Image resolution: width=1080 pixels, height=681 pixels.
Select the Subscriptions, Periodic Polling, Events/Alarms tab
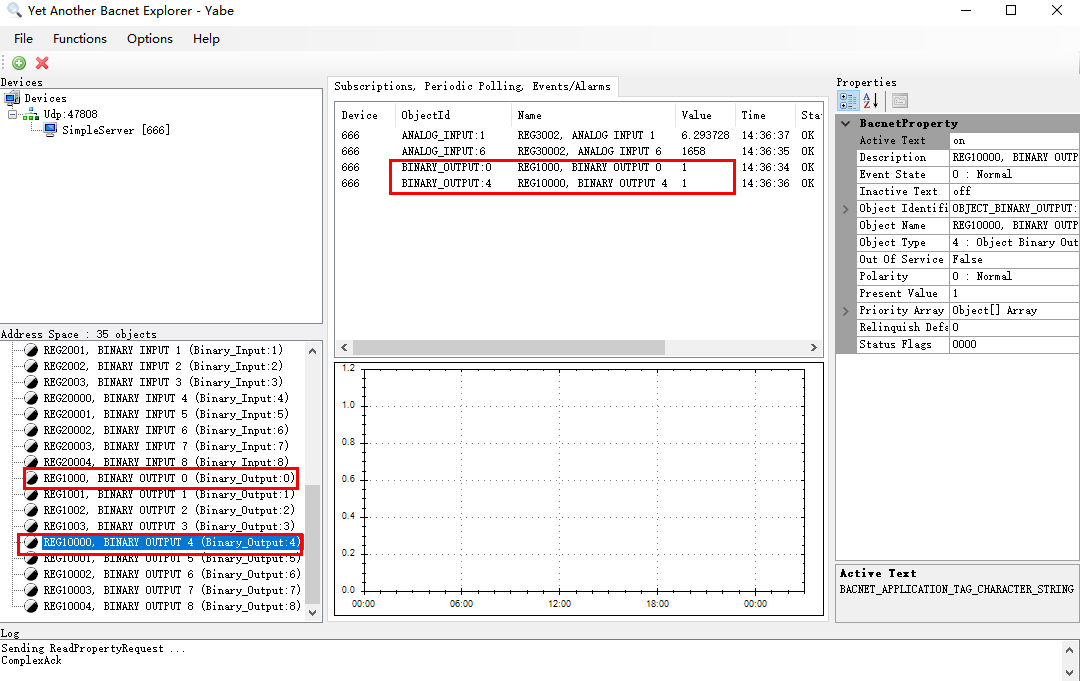click(472, 87)
